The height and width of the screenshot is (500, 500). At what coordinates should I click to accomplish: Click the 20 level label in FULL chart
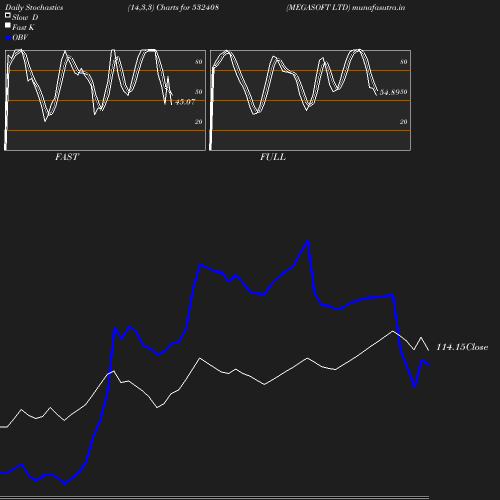[x=404, y=122]
